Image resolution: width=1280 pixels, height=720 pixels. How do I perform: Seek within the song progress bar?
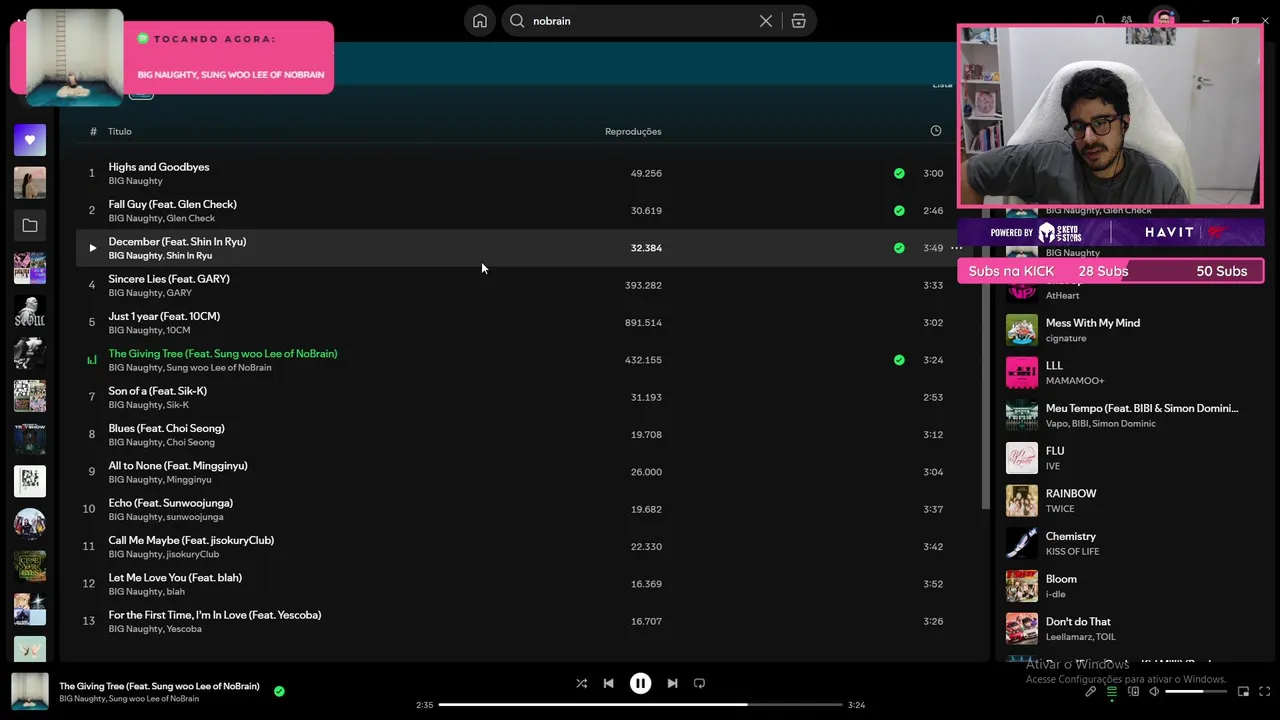tap(640, 705)
